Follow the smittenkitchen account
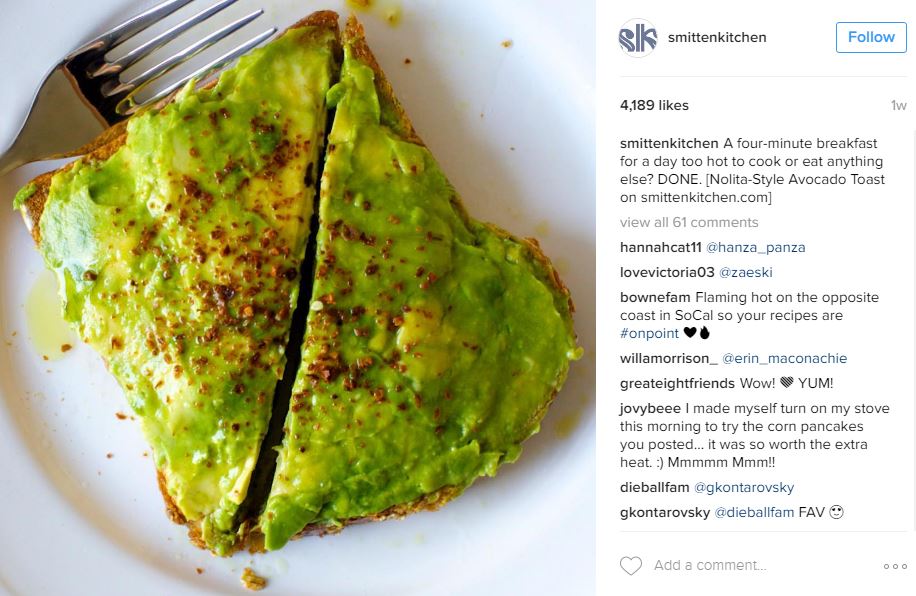 click(x=871, y=37)
